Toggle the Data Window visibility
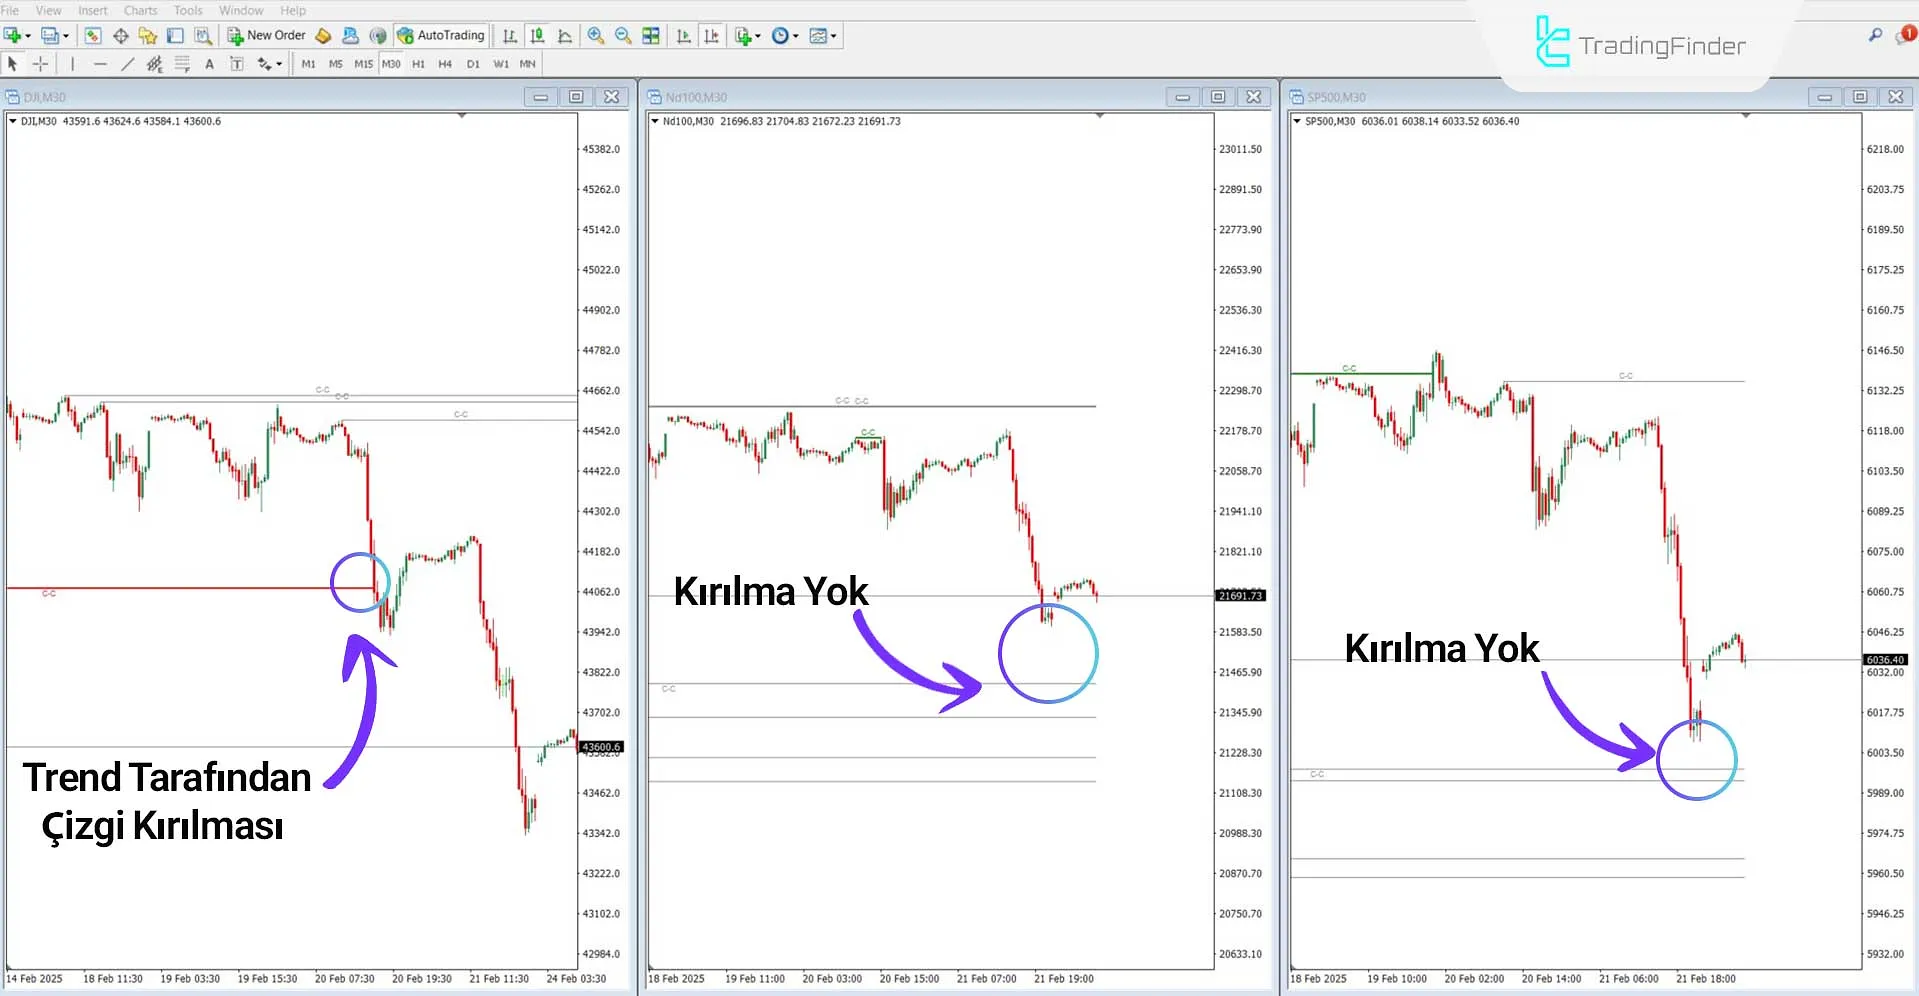The width and height of the screenshot is (1919, 996). coord(119,35)
